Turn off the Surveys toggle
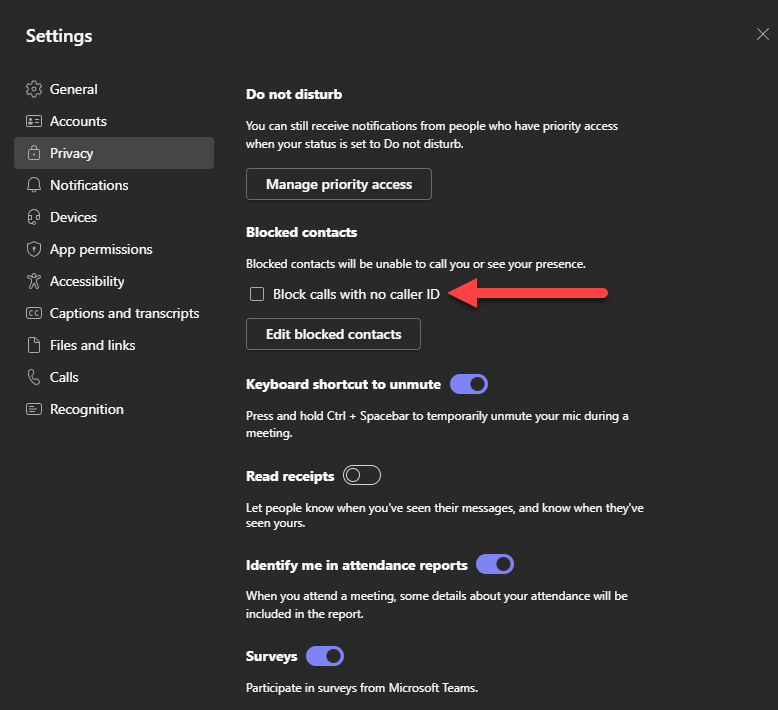Image resolution: width=778 pixels, height=710 pixels. tap(325, 656)
